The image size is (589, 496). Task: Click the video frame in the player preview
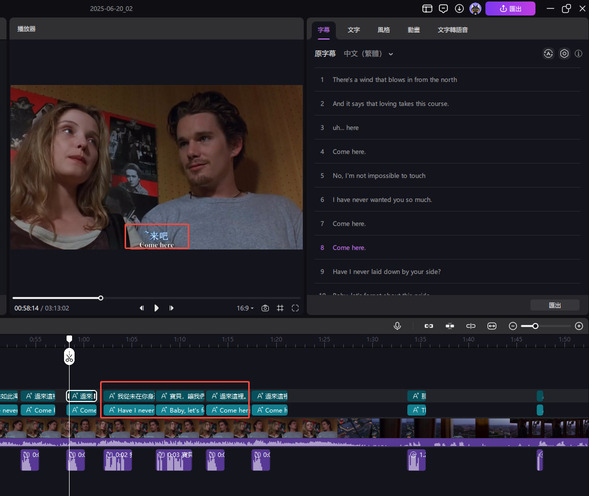(x=157, y=167)
